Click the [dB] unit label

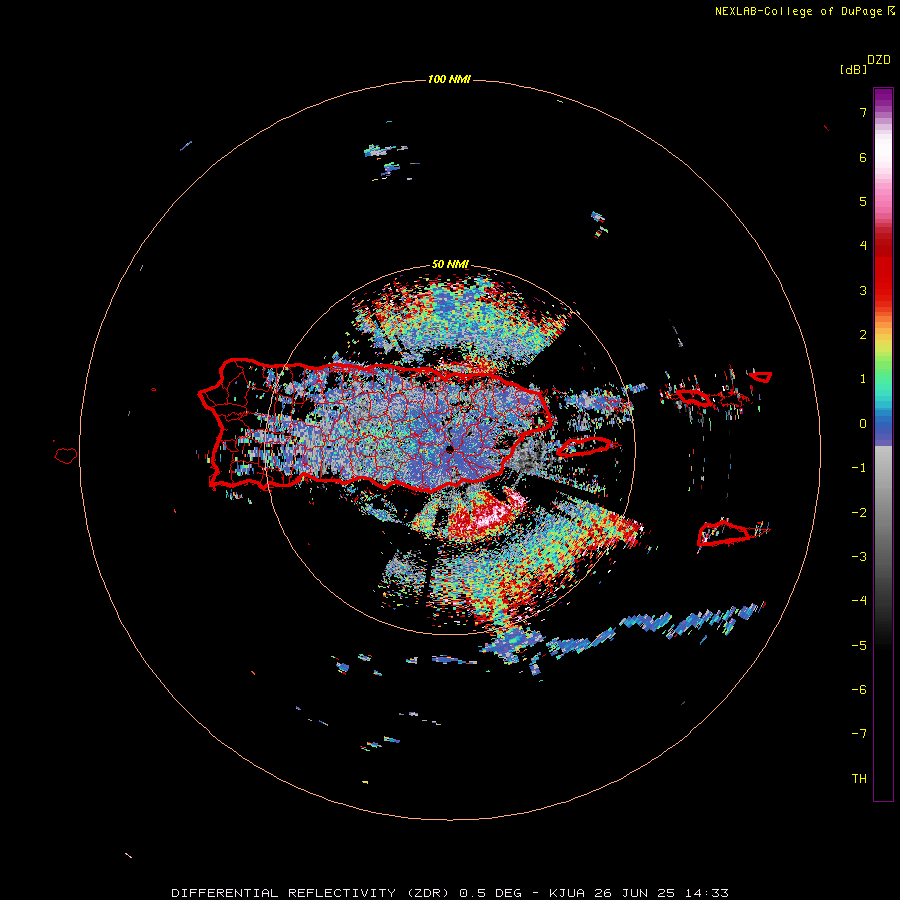click(x=853, y=69)
